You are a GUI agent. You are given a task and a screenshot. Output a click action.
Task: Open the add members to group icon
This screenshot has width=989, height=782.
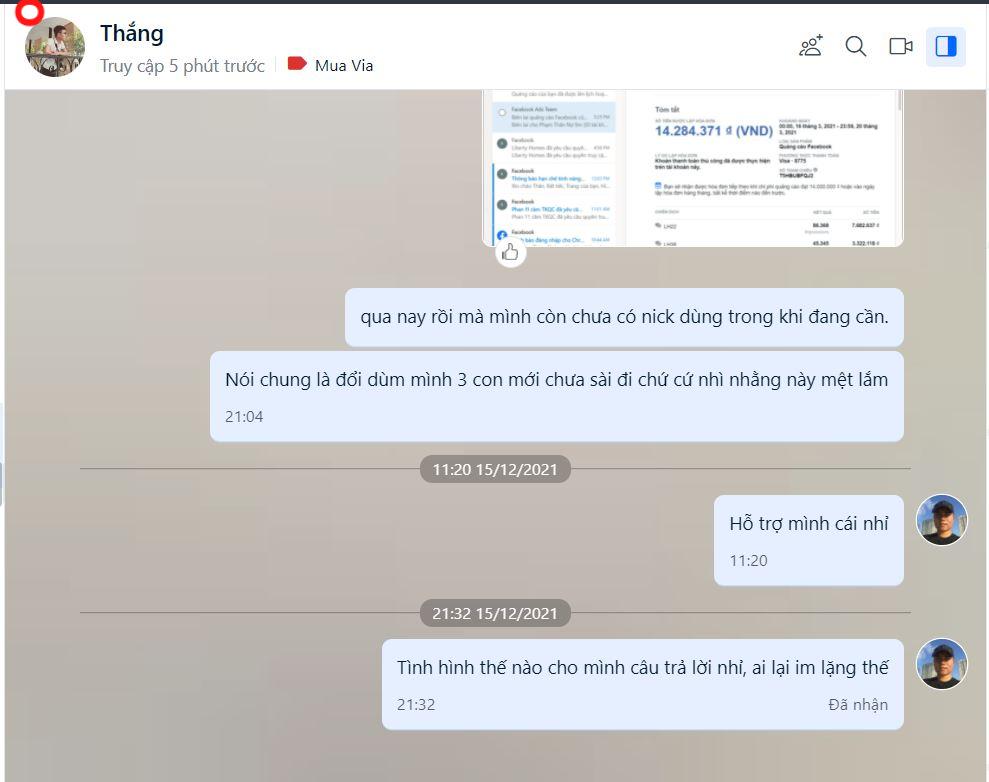pyautogui.click(x=811, y=46)
